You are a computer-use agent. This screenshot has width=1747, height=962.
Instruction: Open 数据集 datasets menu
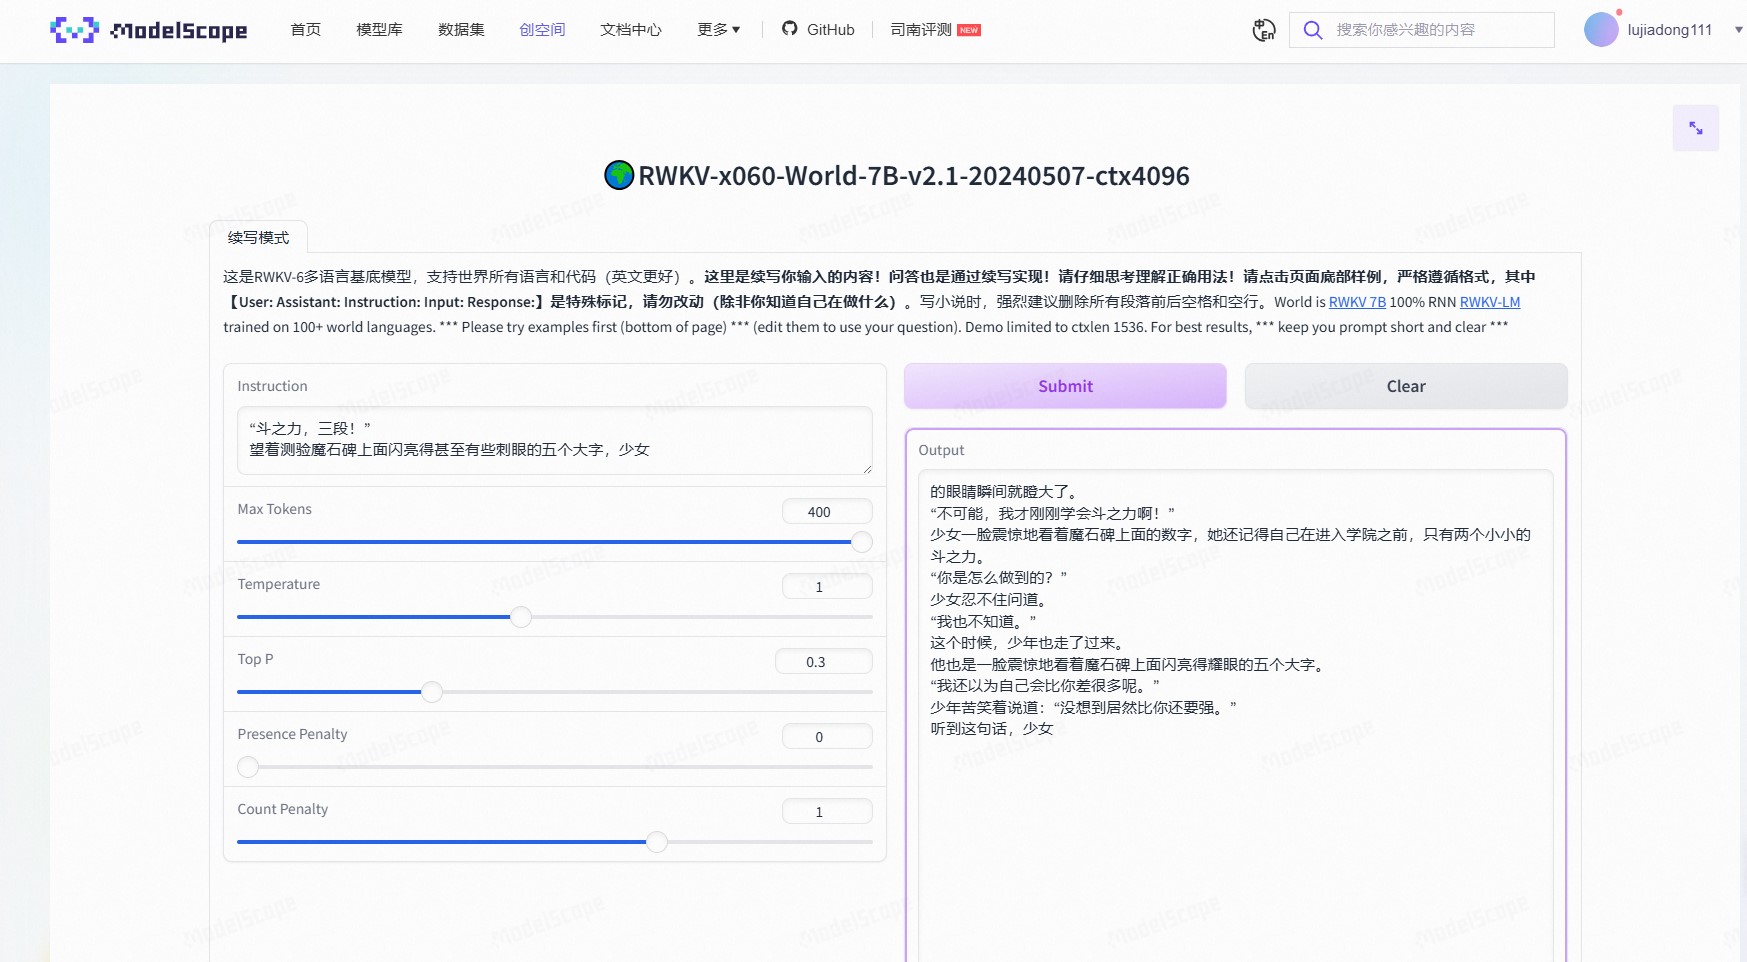pyautogui.click(x=461, y=30)
